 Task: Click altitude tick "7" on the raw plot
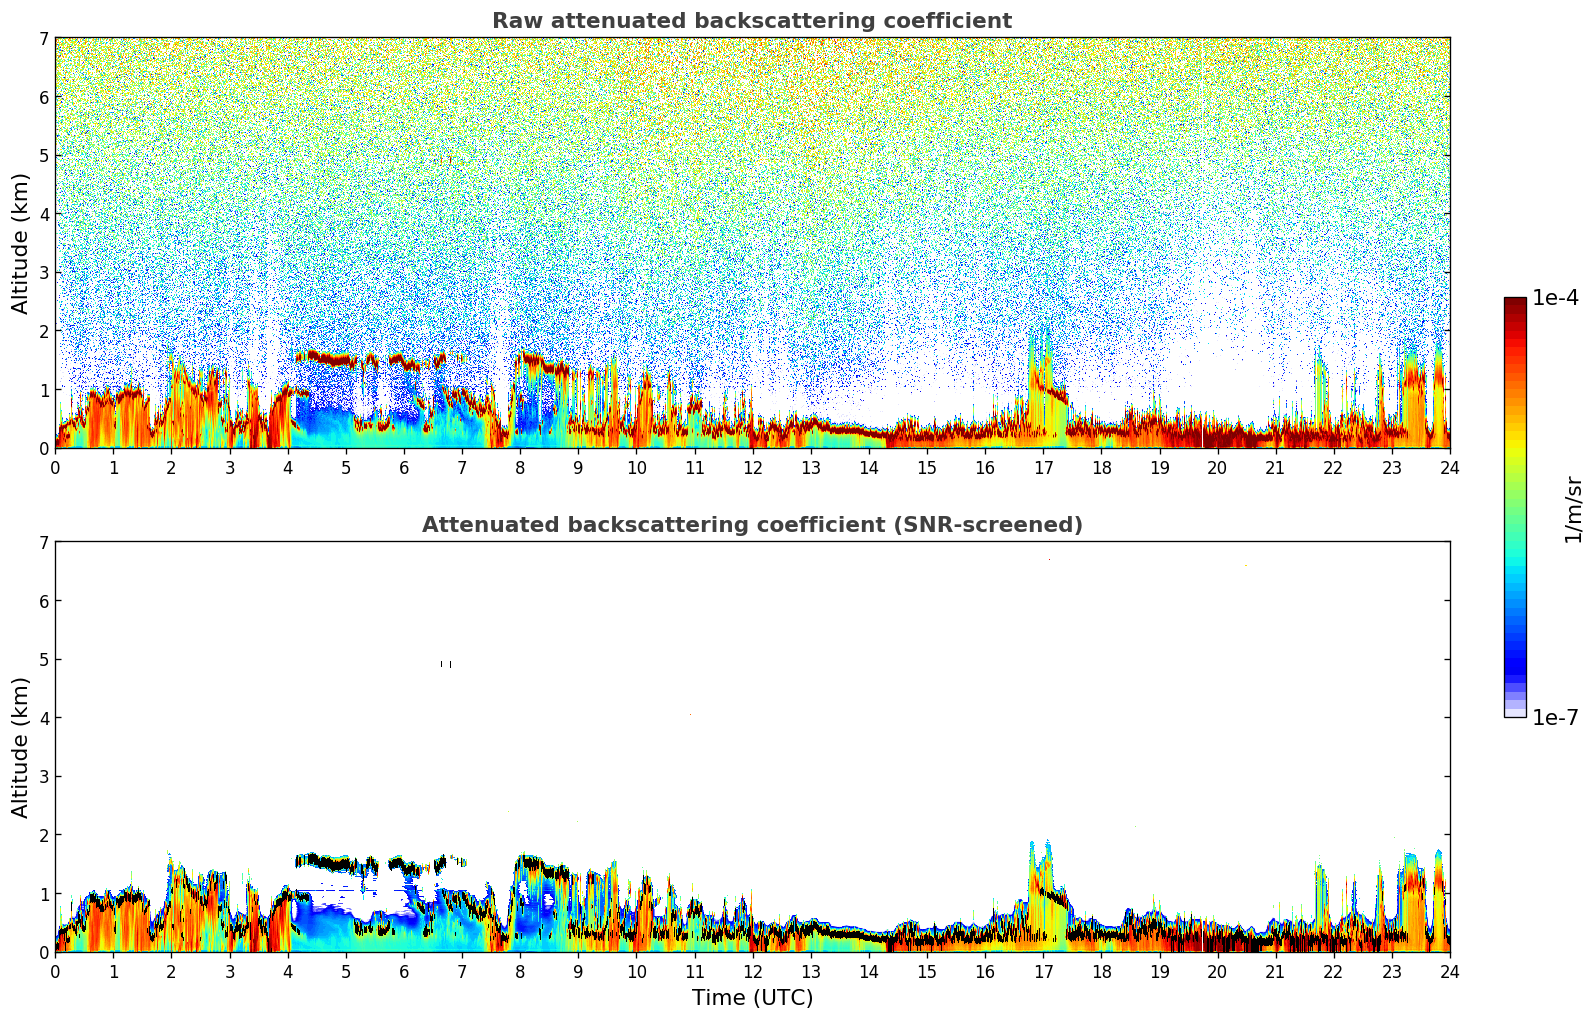click(x=43, y=39)
